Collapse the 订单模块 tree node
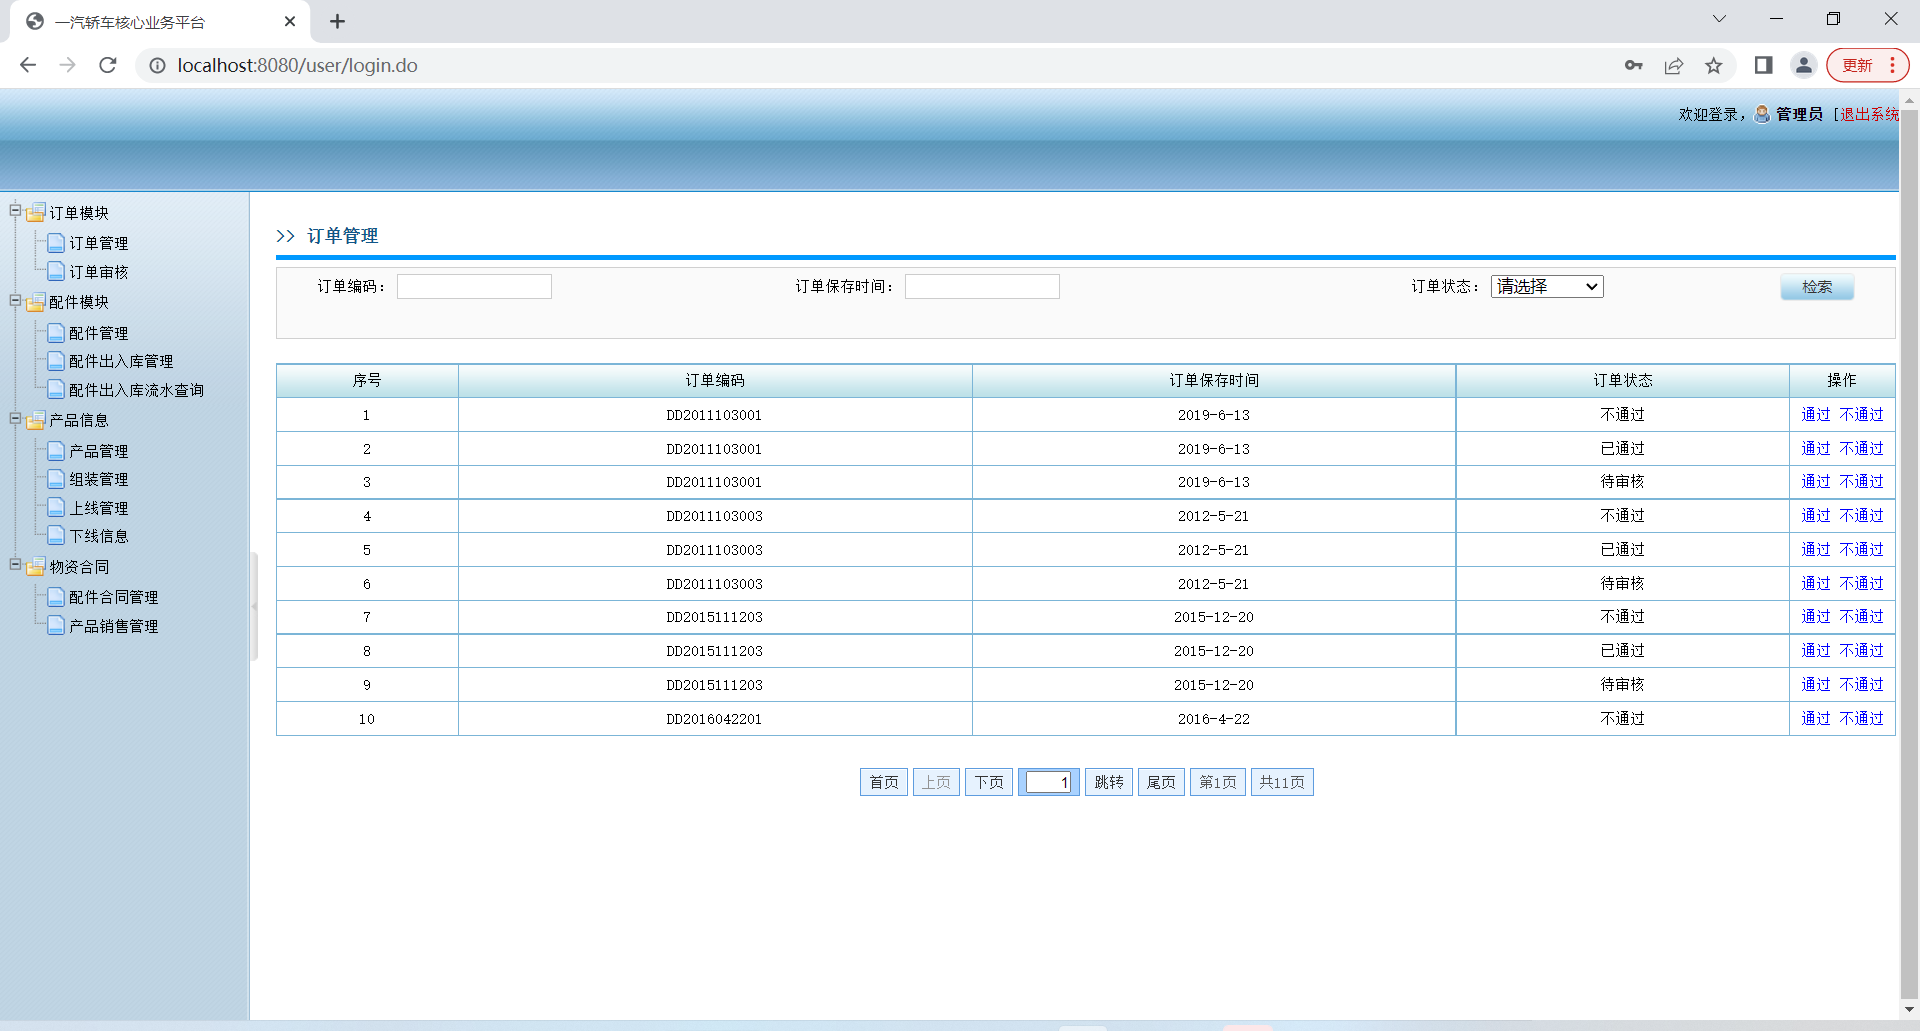The image size is (1920, 1031). (15, 211)
